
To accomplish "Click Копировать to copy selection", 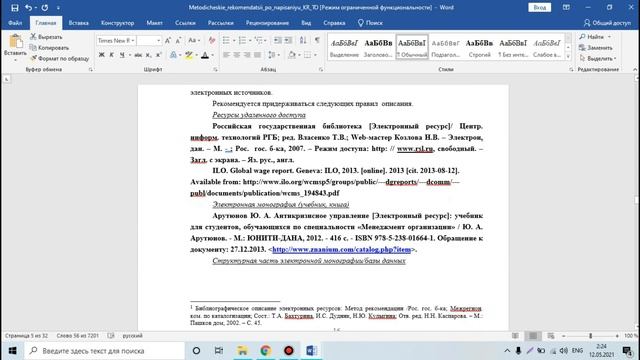I will [x=49, y=48].
